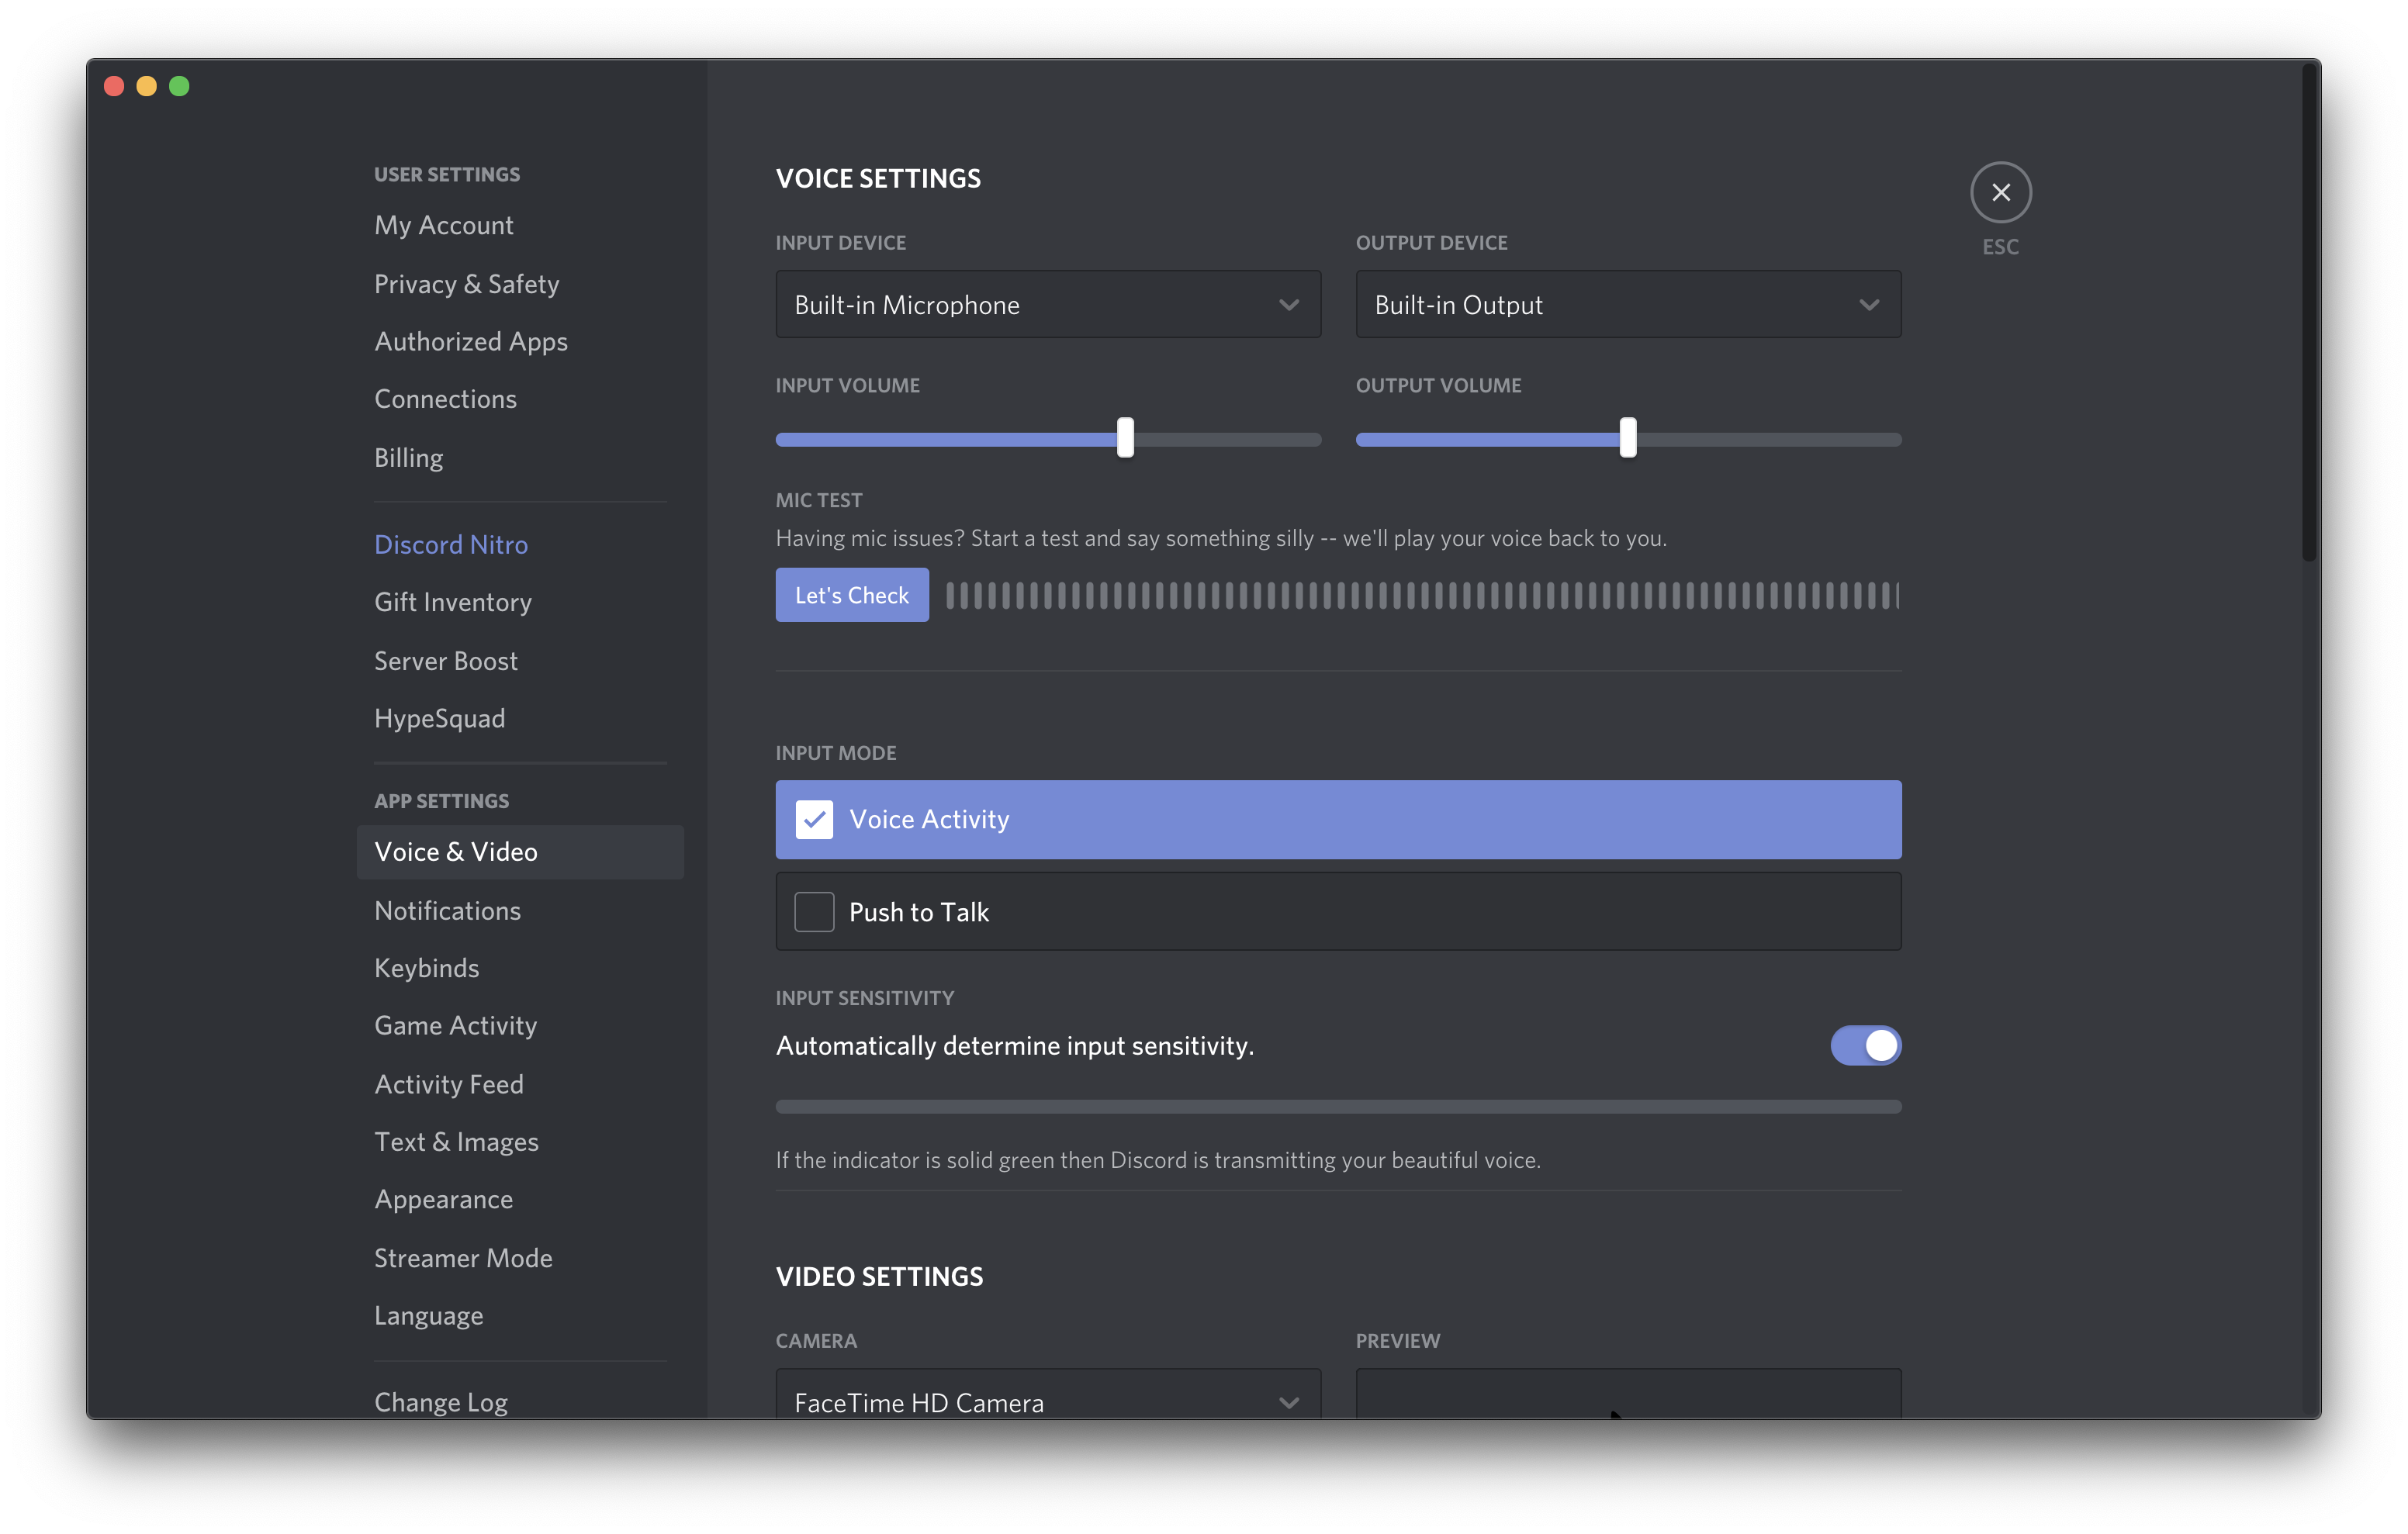
Task: Go to My Account settings
Action: (x=444, y=225)
